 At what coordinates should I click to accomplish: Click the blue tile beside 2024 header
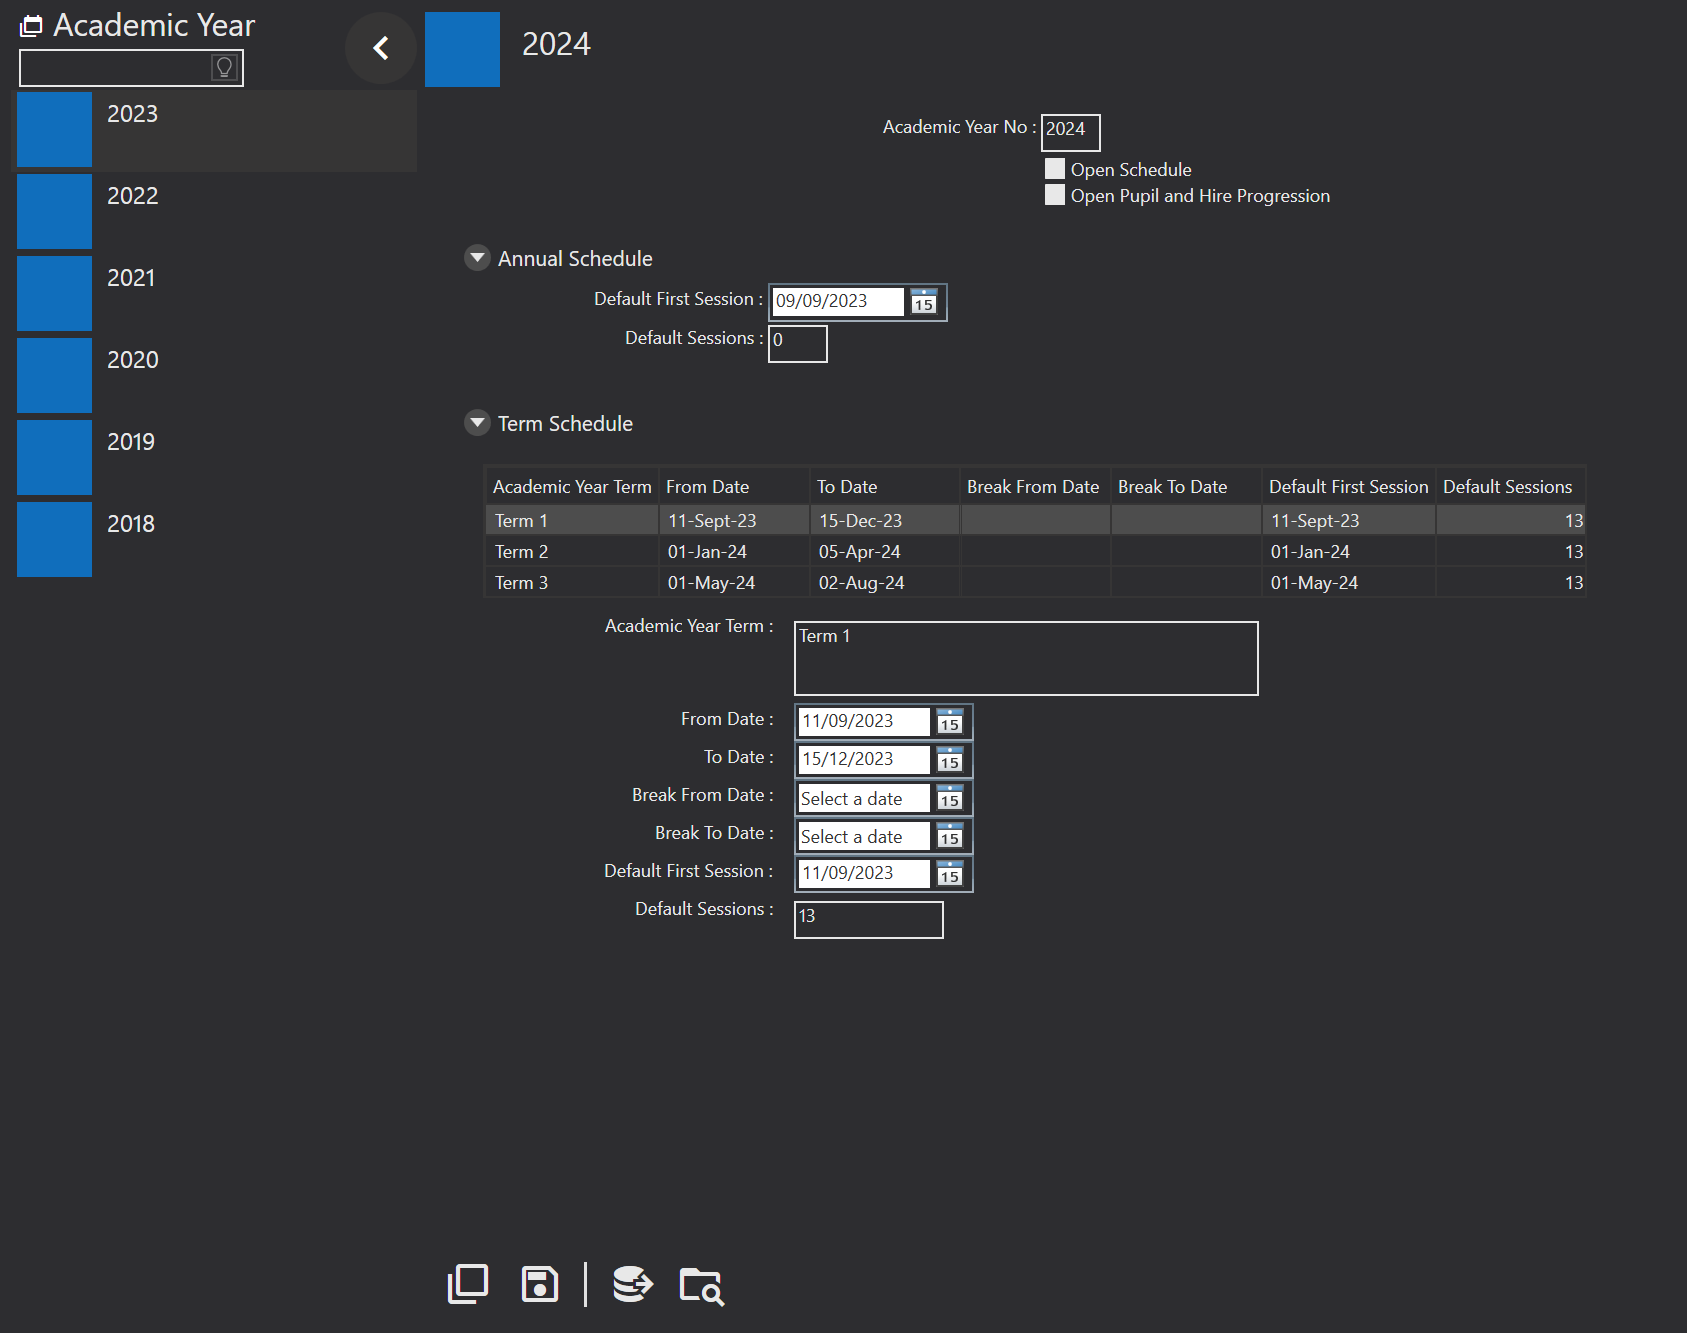pos(462,49)
